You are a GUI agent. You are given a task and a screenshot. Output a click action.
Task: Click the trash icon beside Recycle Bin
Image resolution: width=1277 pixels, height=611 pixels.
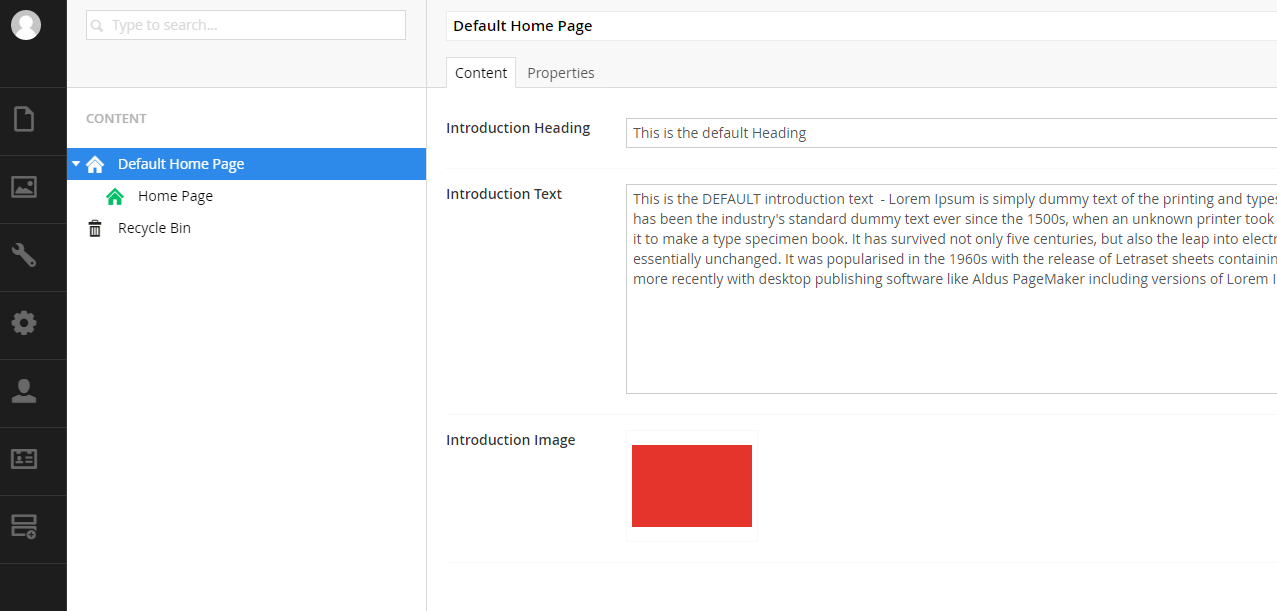95,228
